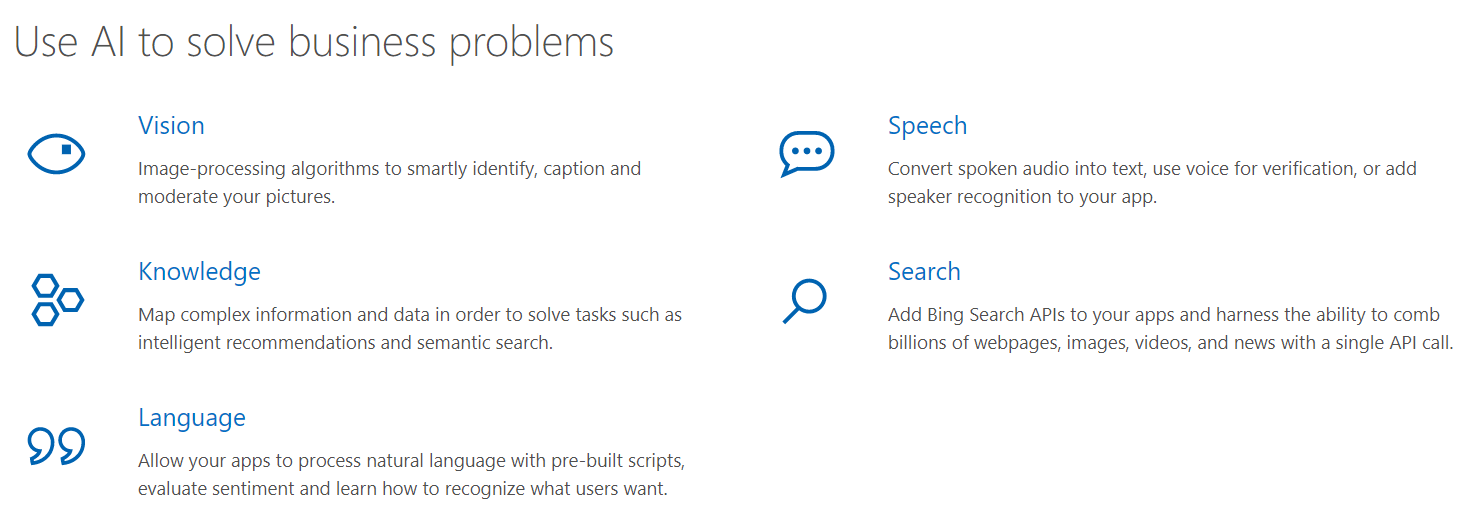Go to the Knowledge heading link

(x=199, y=272)
